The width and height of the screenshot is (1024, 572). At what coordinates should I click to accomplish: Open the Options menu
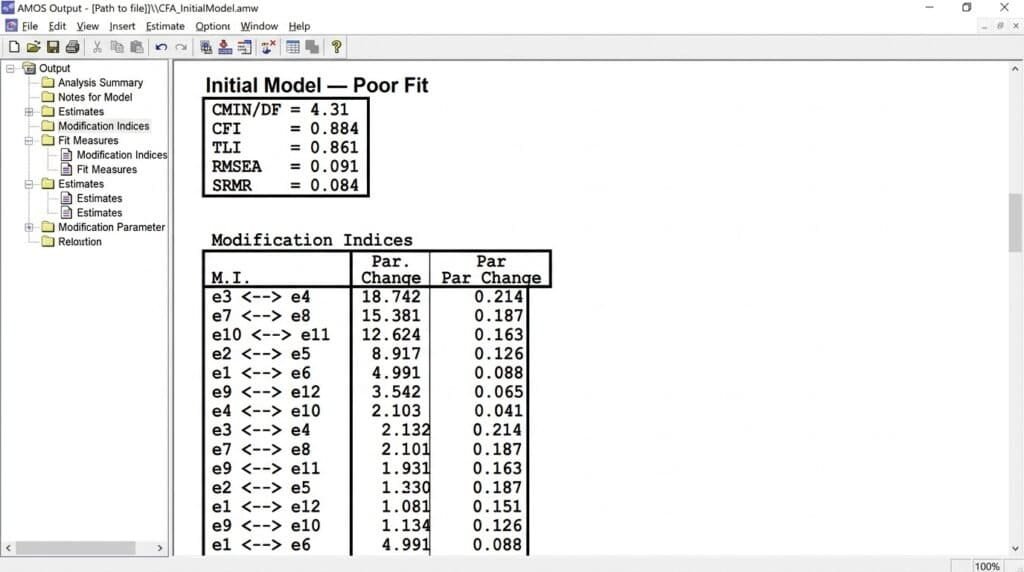tap(212, 26)
